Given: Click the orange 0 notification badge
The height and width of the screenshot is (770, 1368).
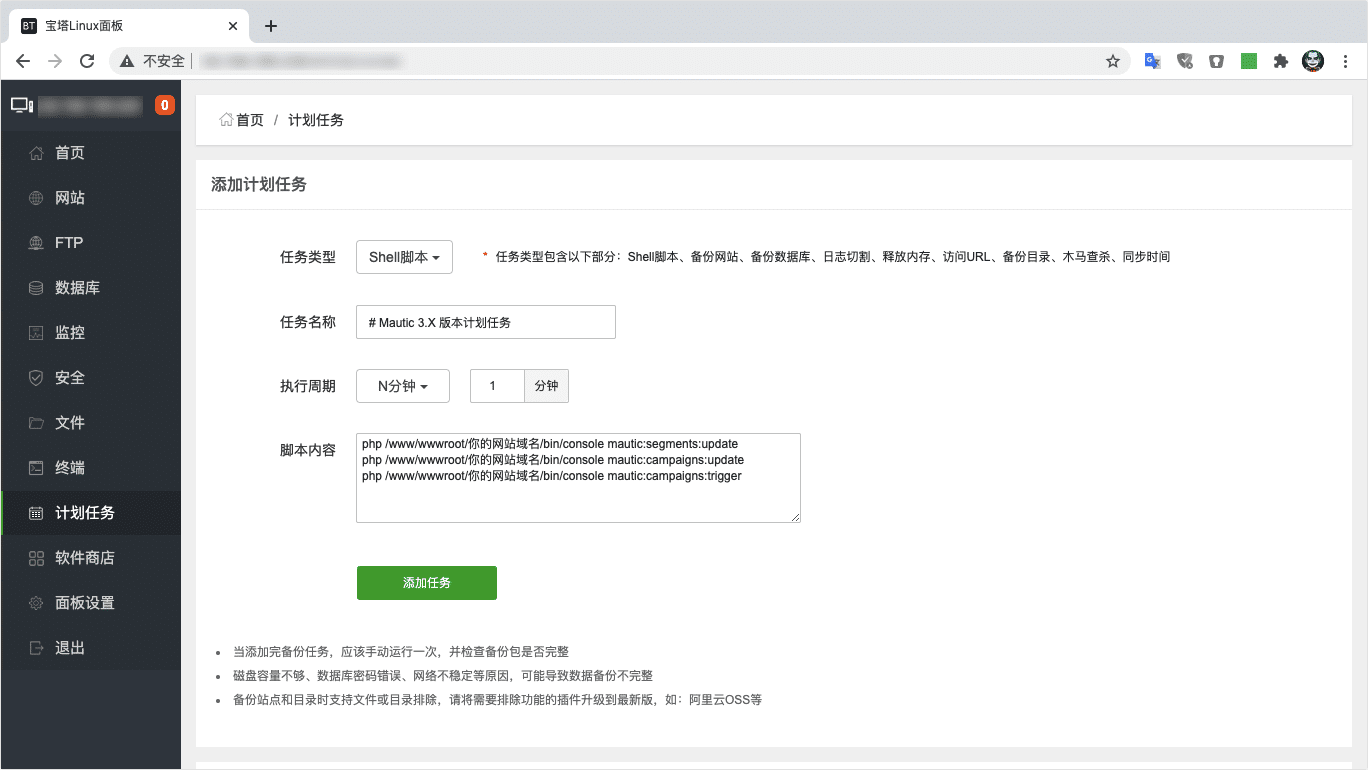Looking at the screenshot, I should 165,105.
